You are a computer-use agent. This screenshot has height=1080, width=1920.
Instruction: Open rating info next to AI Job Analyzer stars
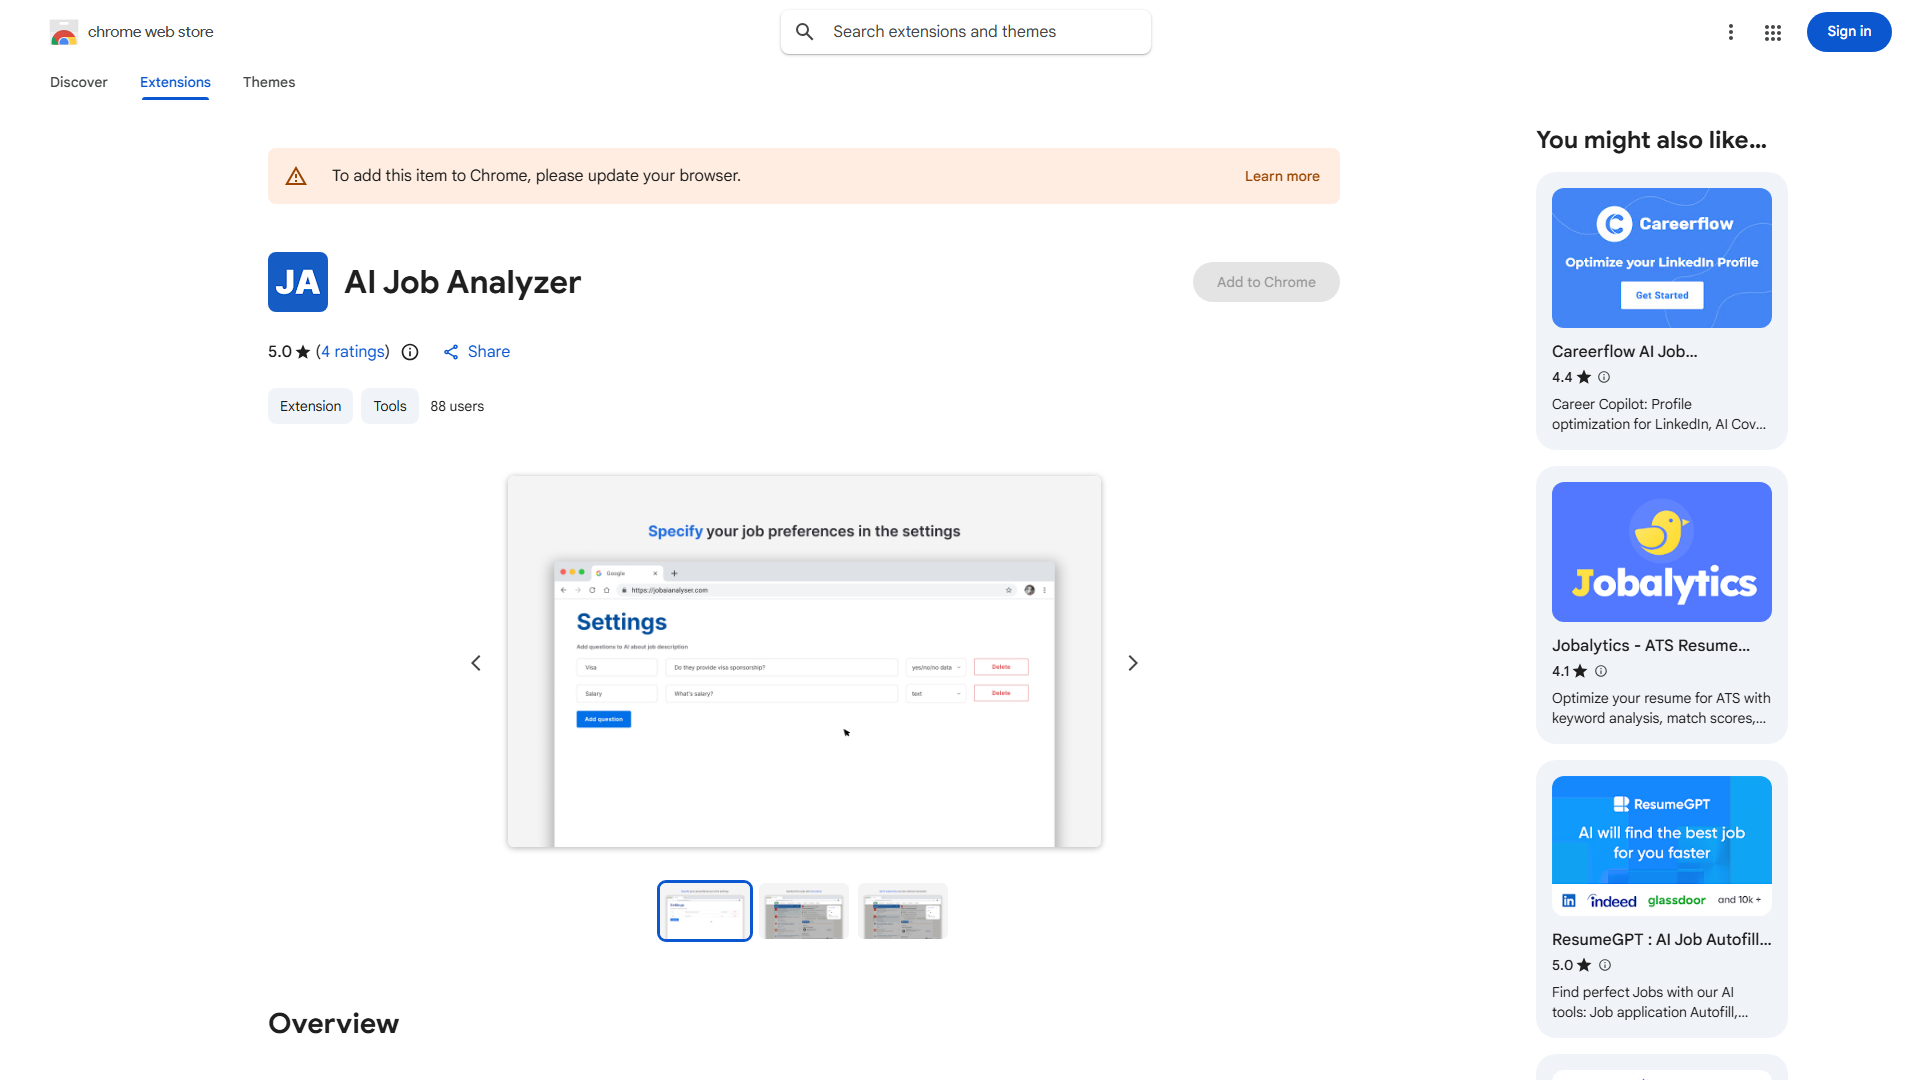click(x=410, y=352)
